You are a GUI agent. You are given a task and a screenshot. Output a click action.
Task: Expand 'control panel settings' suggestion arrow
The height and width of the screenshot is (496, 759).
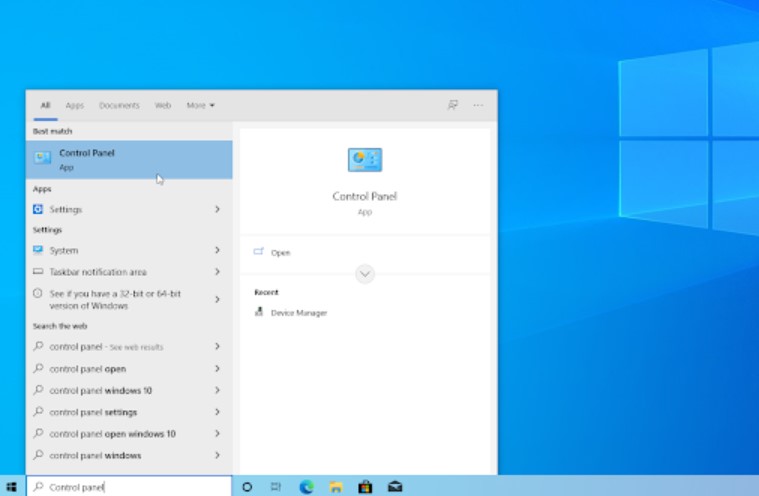(217, 412)
